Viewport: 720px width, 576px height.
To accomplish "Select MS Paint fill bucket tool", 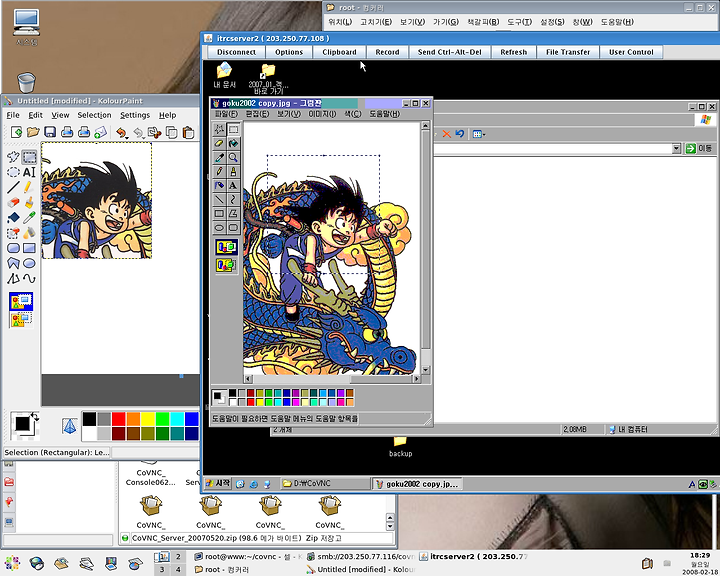I will tap(233, 143).
